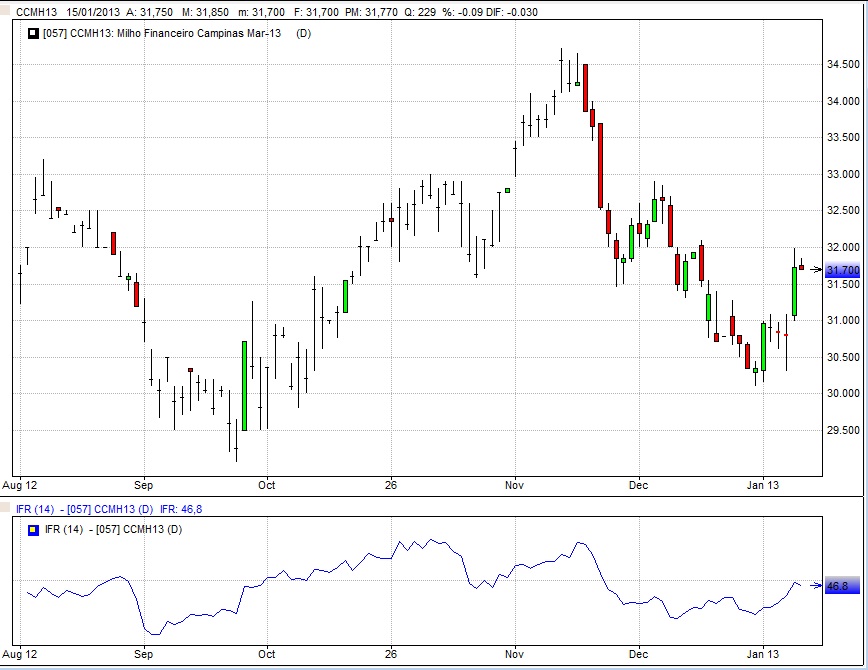Click the arrow pointing at the 46.8 IFR value
868x670 pixels.
[815, 586]
